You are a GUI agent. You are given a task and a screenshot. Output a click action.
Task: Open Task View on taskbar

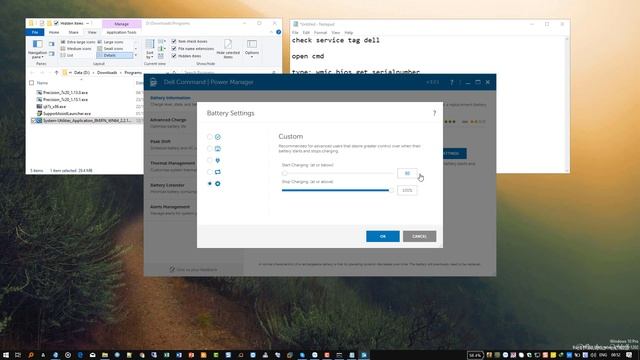[x=18, y=355]
